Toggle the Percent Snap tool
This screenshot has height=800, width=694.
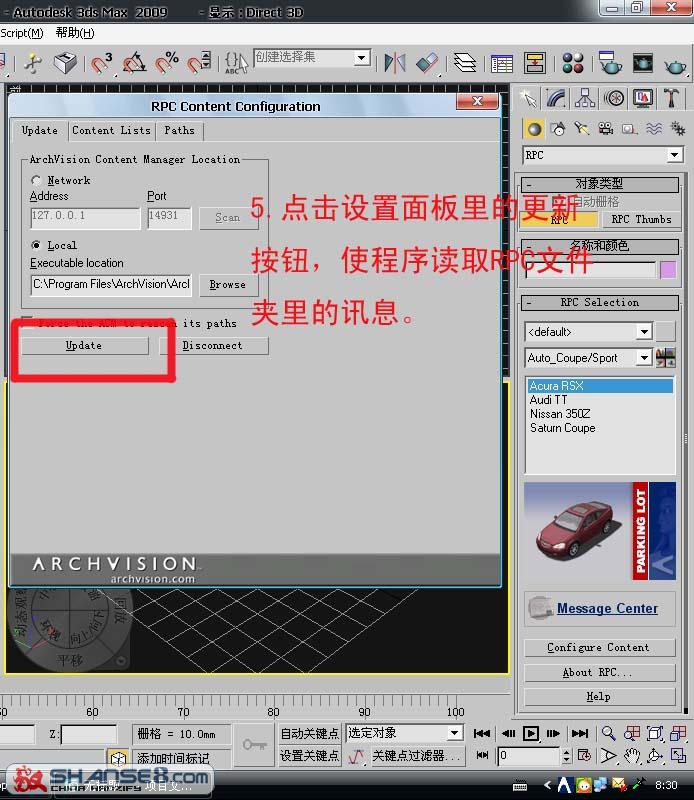coord(167,63)
